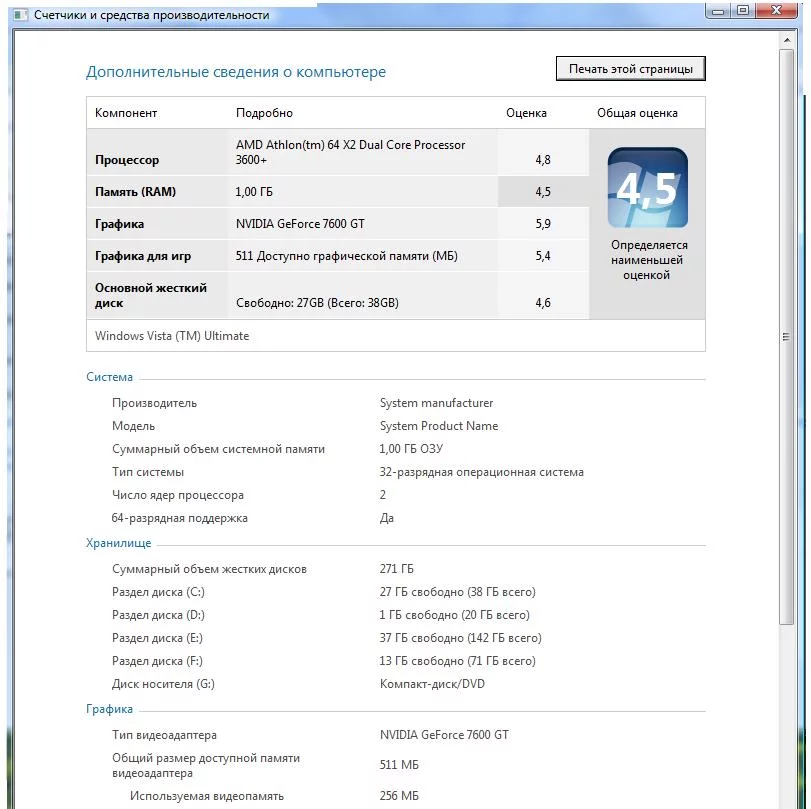Click '511 Доступно графической памяти (МБ)' text
Viewport: 811px width, 809px height.
click(347, 256)
